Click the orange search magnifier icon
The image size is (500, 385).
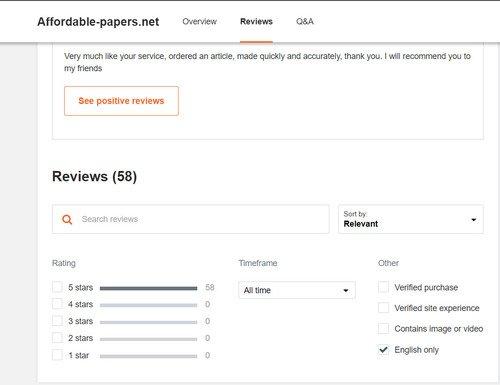[x=67, y=219]
